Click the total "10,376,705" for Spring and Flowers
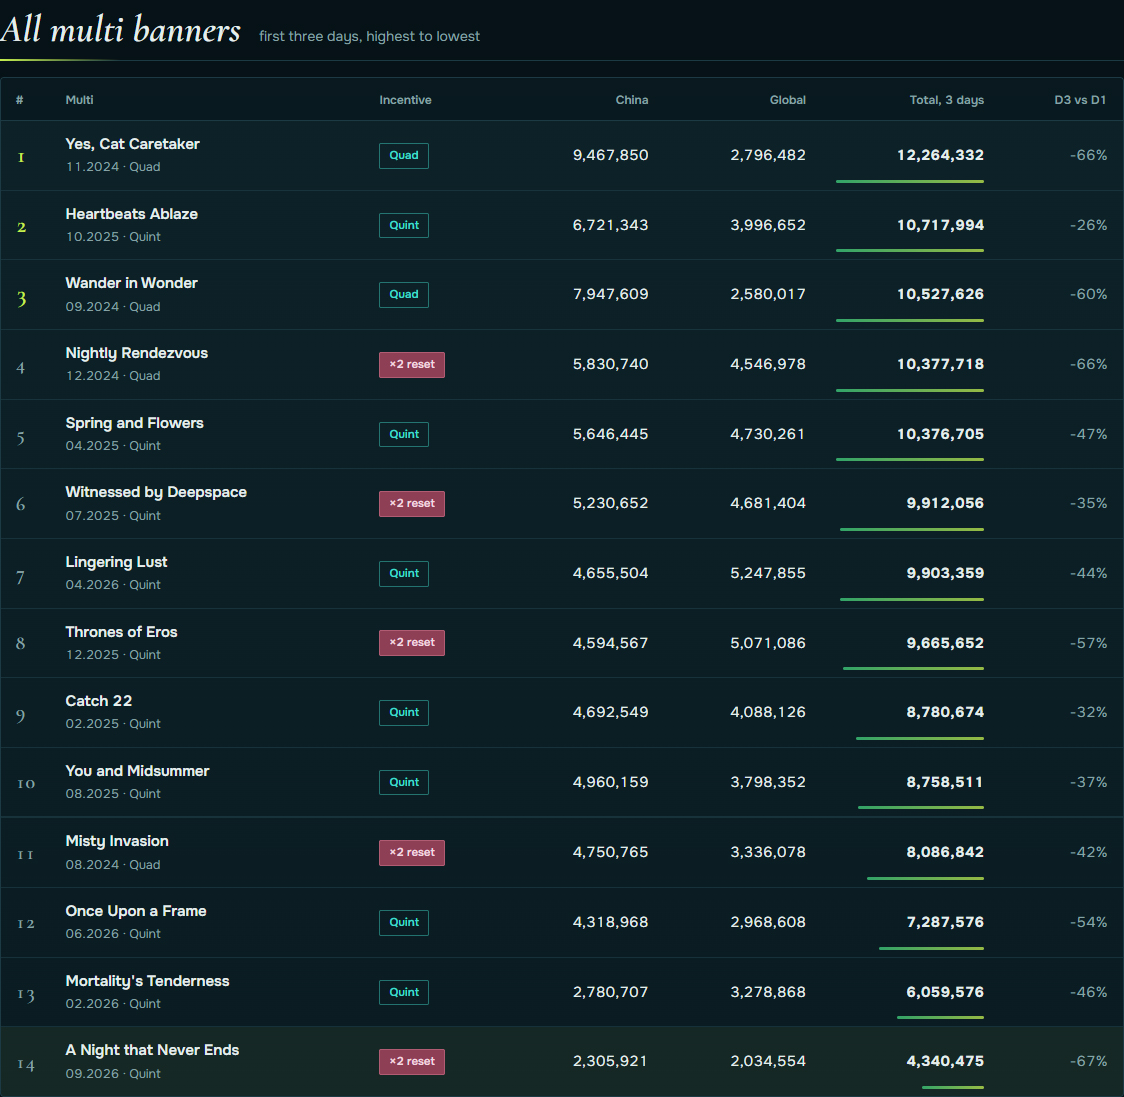Screen dimensions: 1124x1097 click(x=940, y=434)
